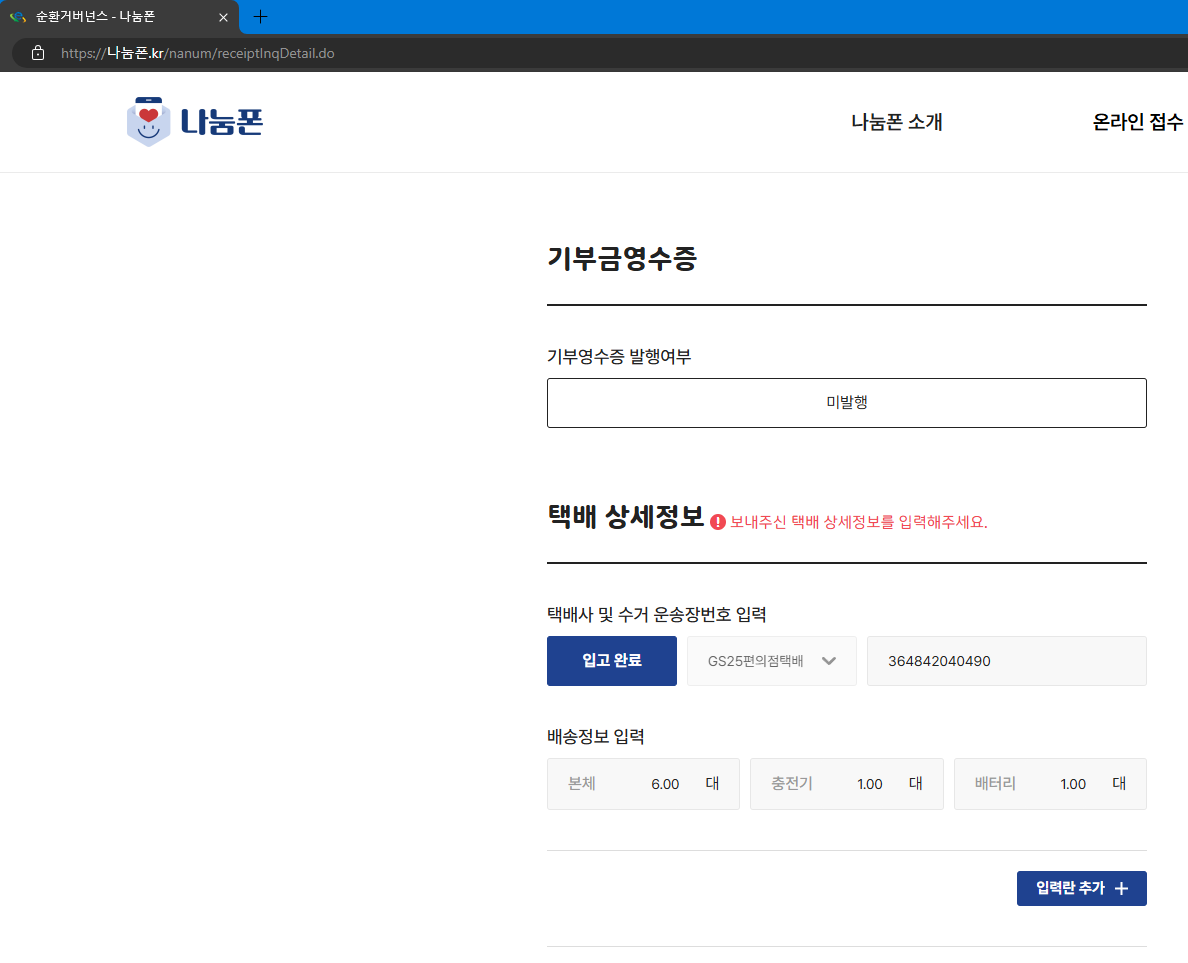
Task: Open a new browser tab
Action: [261, 17]
